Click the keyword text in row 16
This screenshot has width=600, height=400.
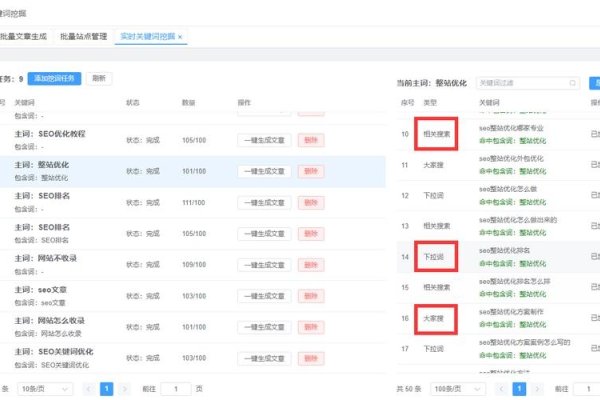[511, 312]
